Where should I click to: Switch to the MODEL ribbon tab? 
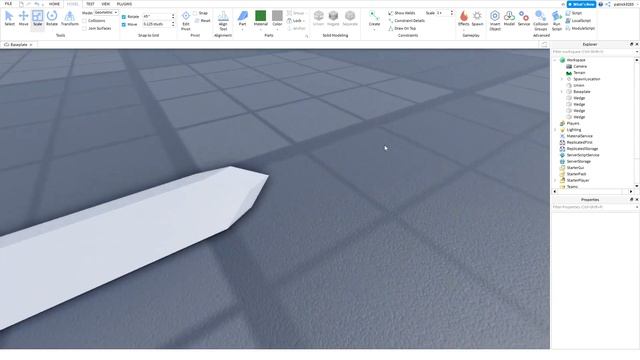(72, 4)
